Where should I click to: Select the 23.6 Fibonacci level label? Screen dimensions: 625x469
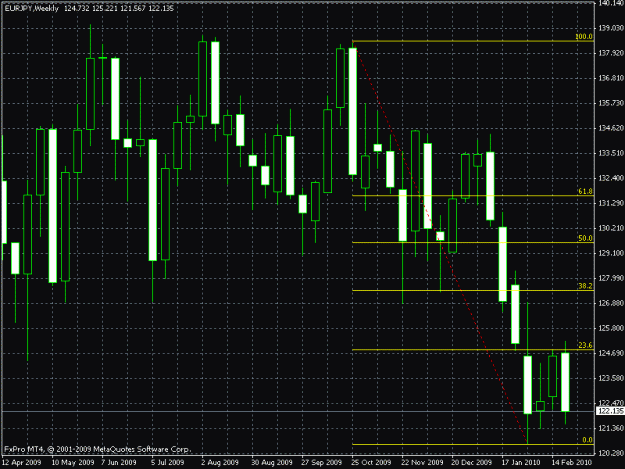[x=585, y=345]
